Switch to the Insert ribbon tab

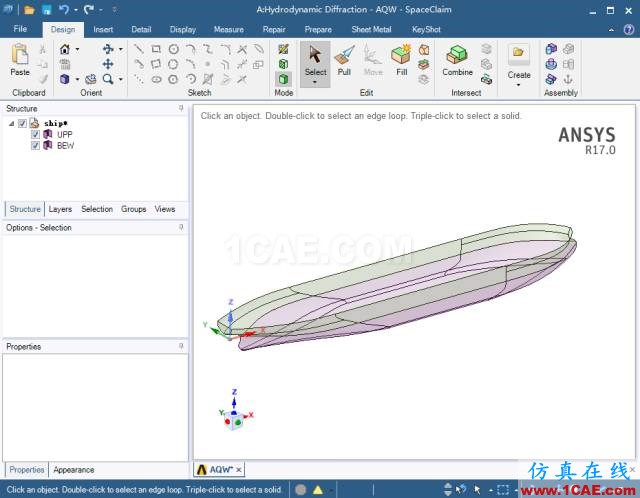(103, 29)
